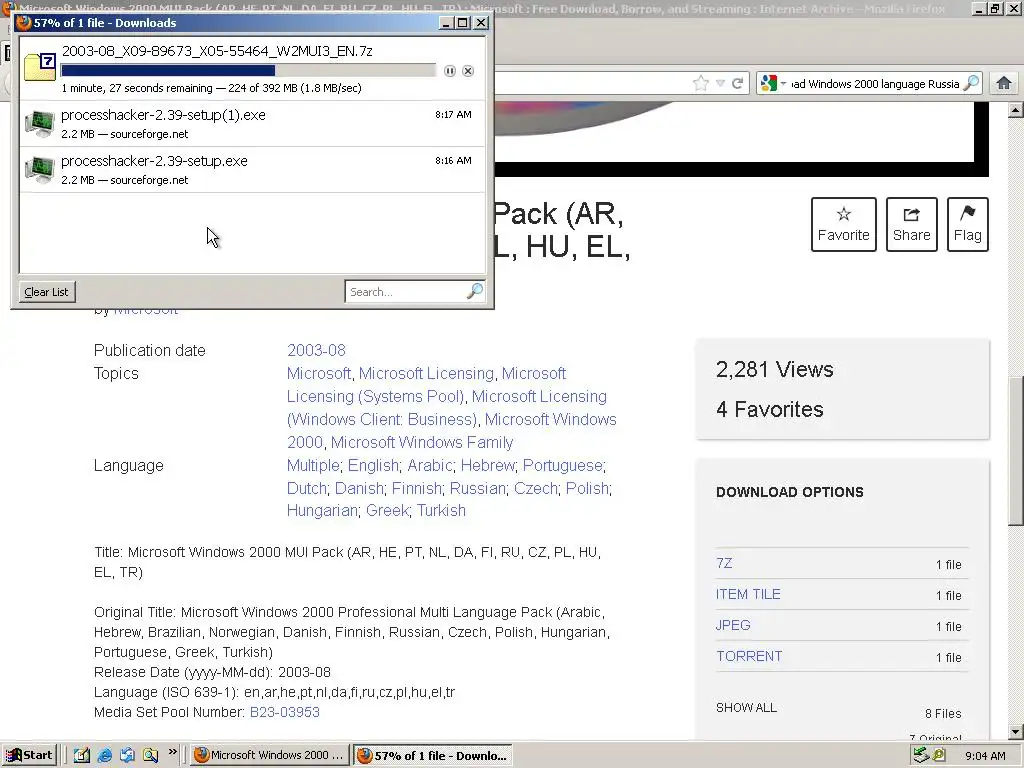Open Microsoft Licensing (Windows Client: Business) topic

pos(447,408)
